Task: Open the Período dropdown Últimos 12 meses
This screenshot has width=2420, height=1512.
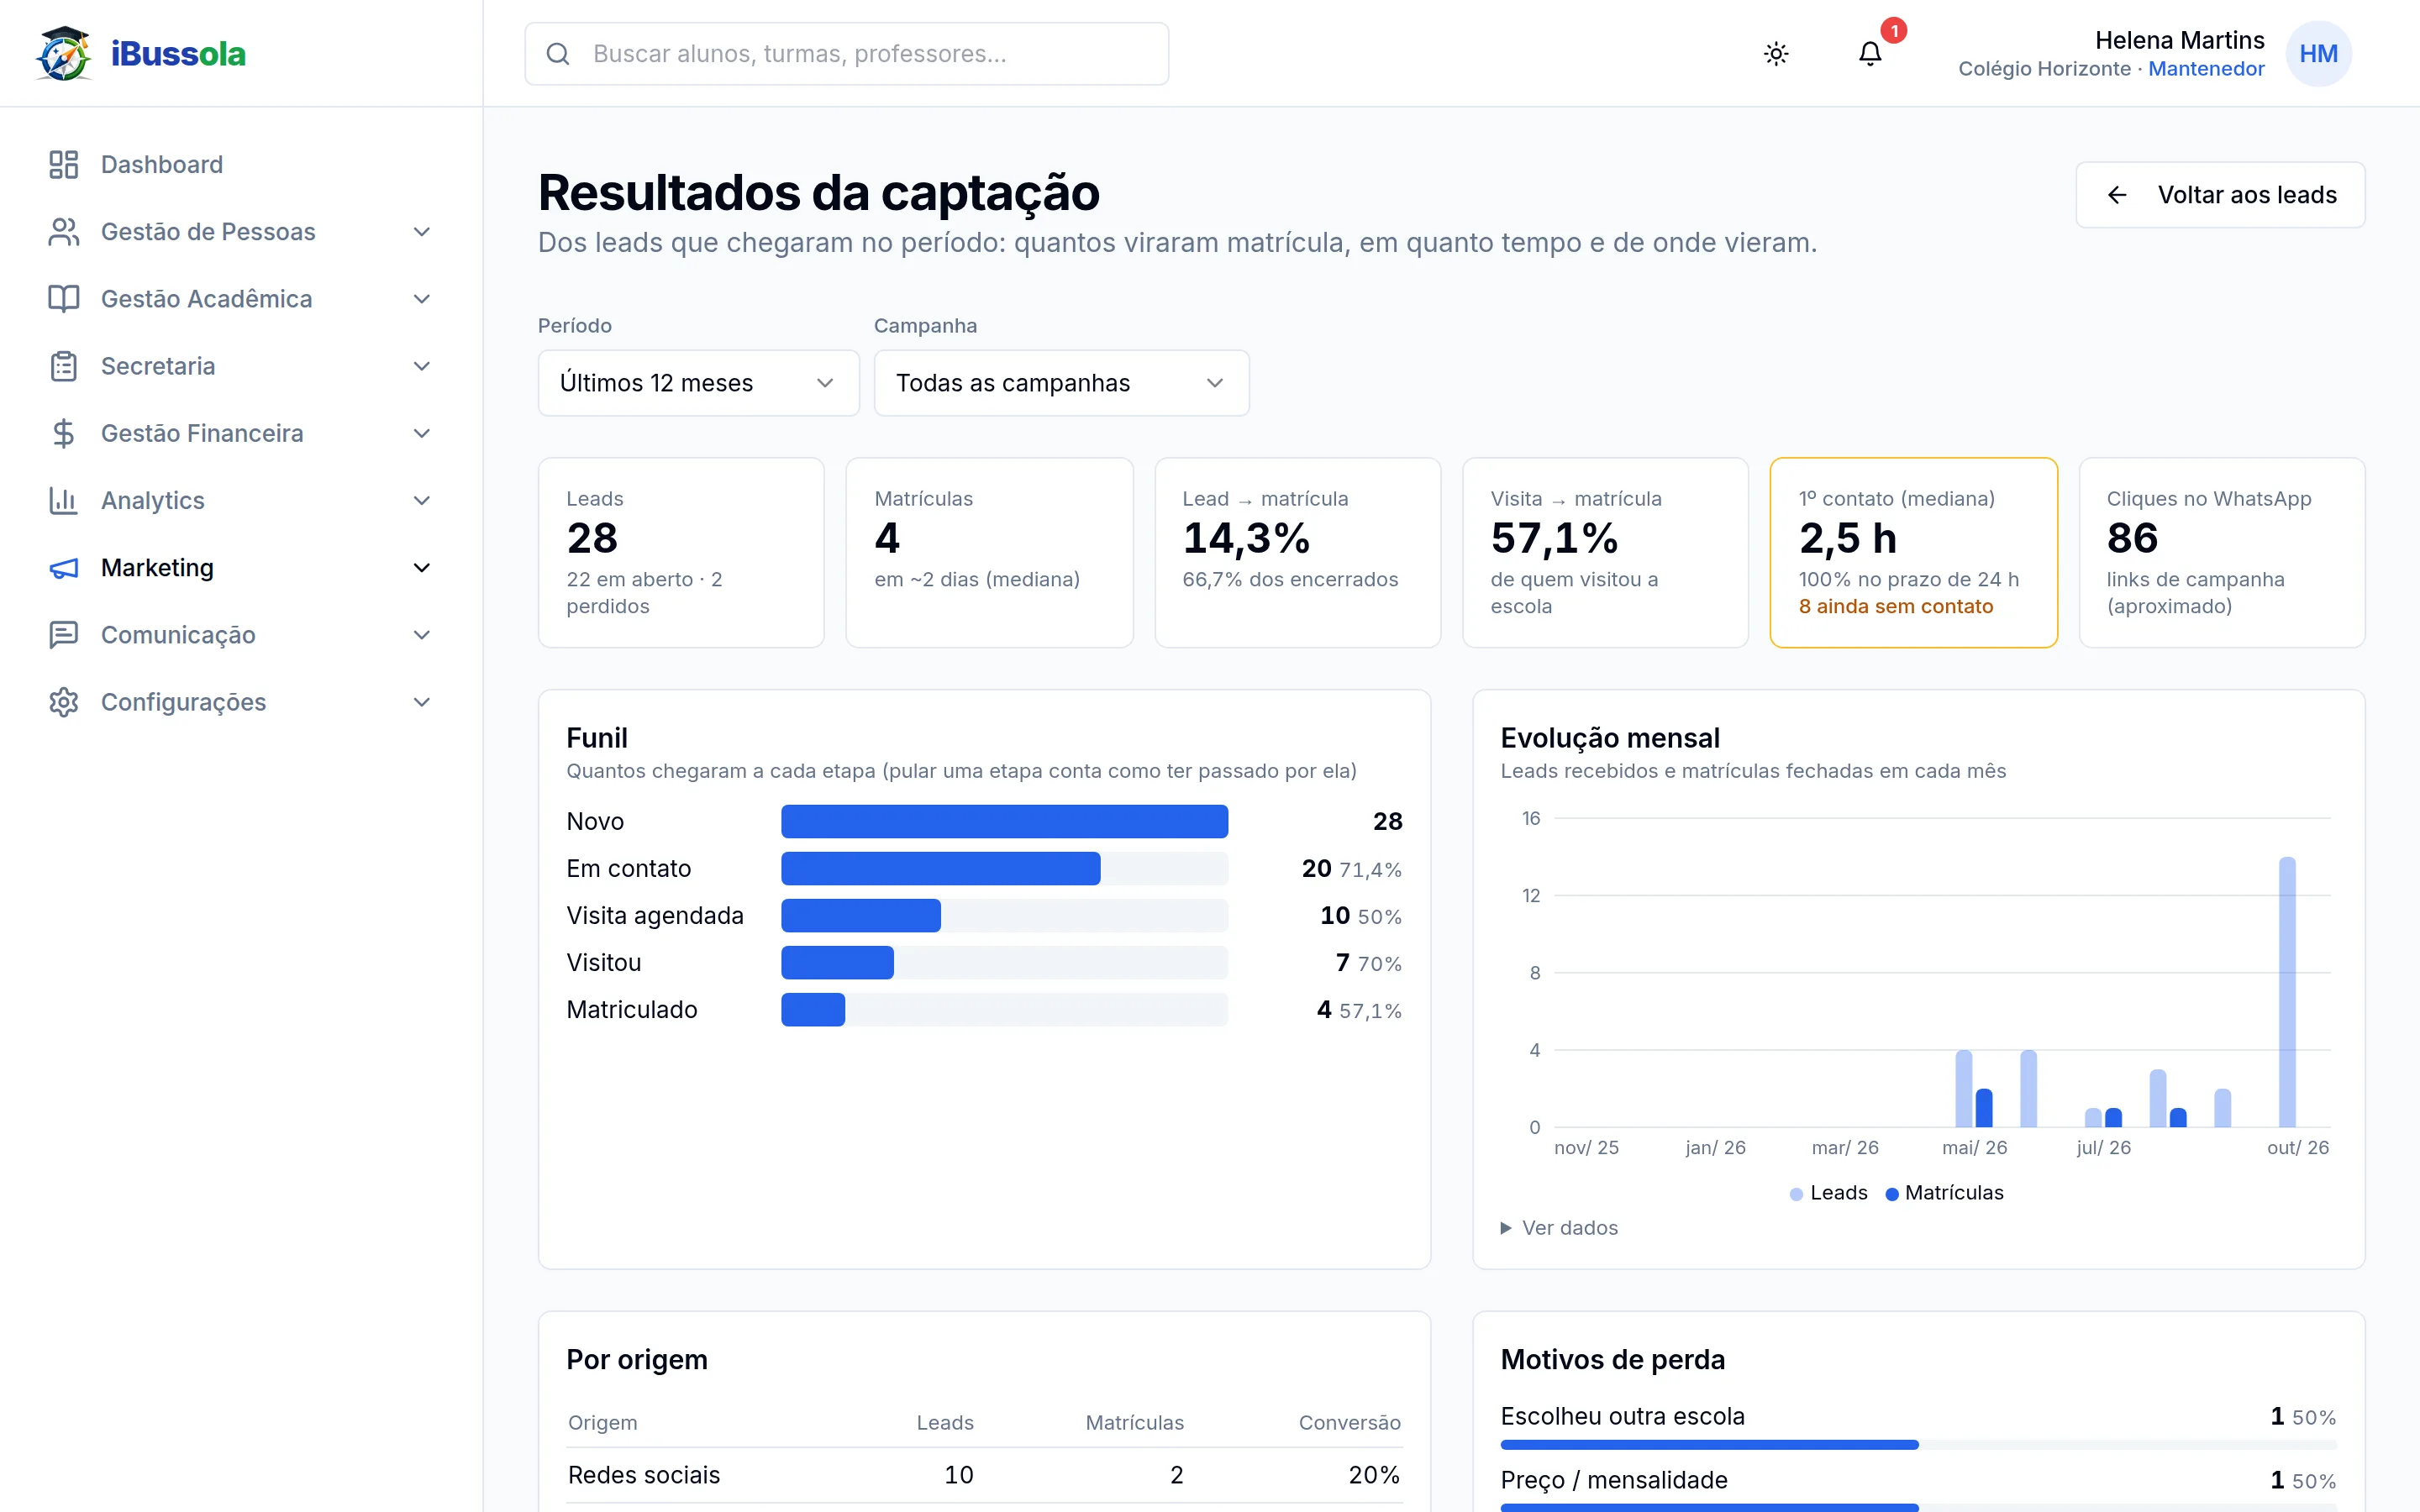Action: click(x=698, y=383)
